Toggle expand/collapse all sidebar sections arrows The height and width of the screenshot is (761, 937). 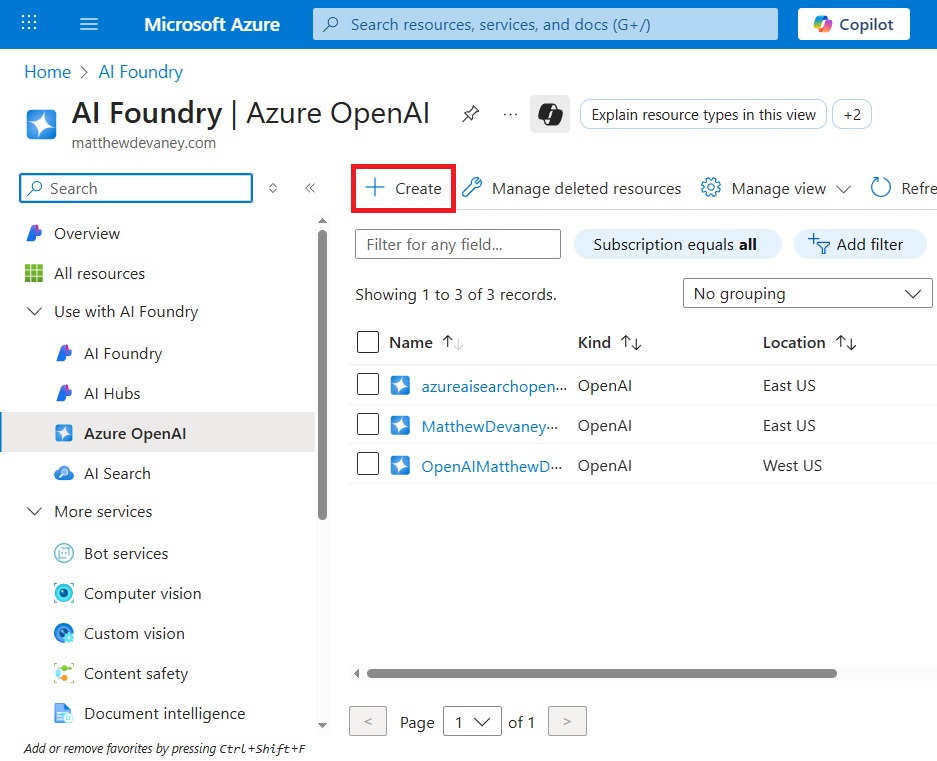click(272, 188)
